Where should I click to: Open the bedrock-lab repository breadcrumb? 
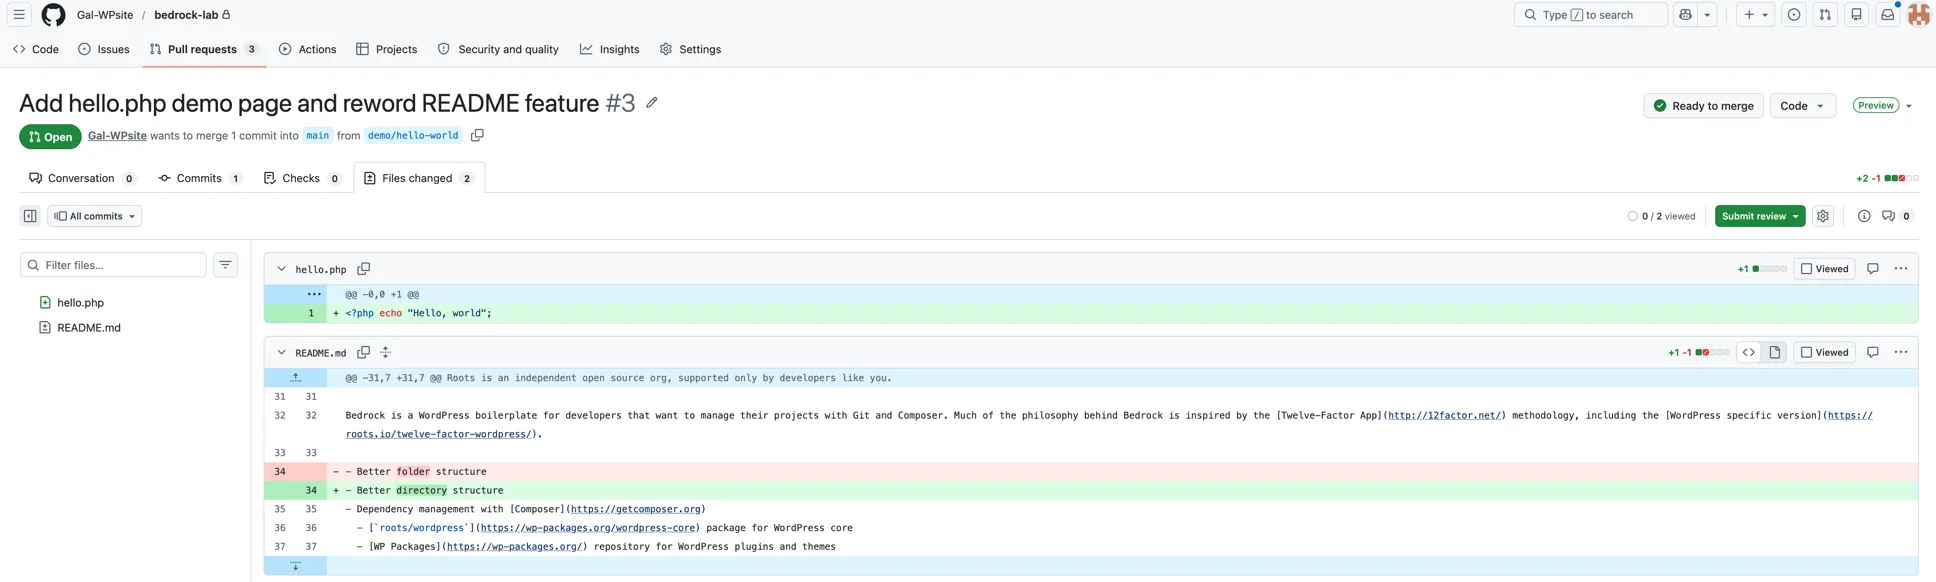pos(186,15)
